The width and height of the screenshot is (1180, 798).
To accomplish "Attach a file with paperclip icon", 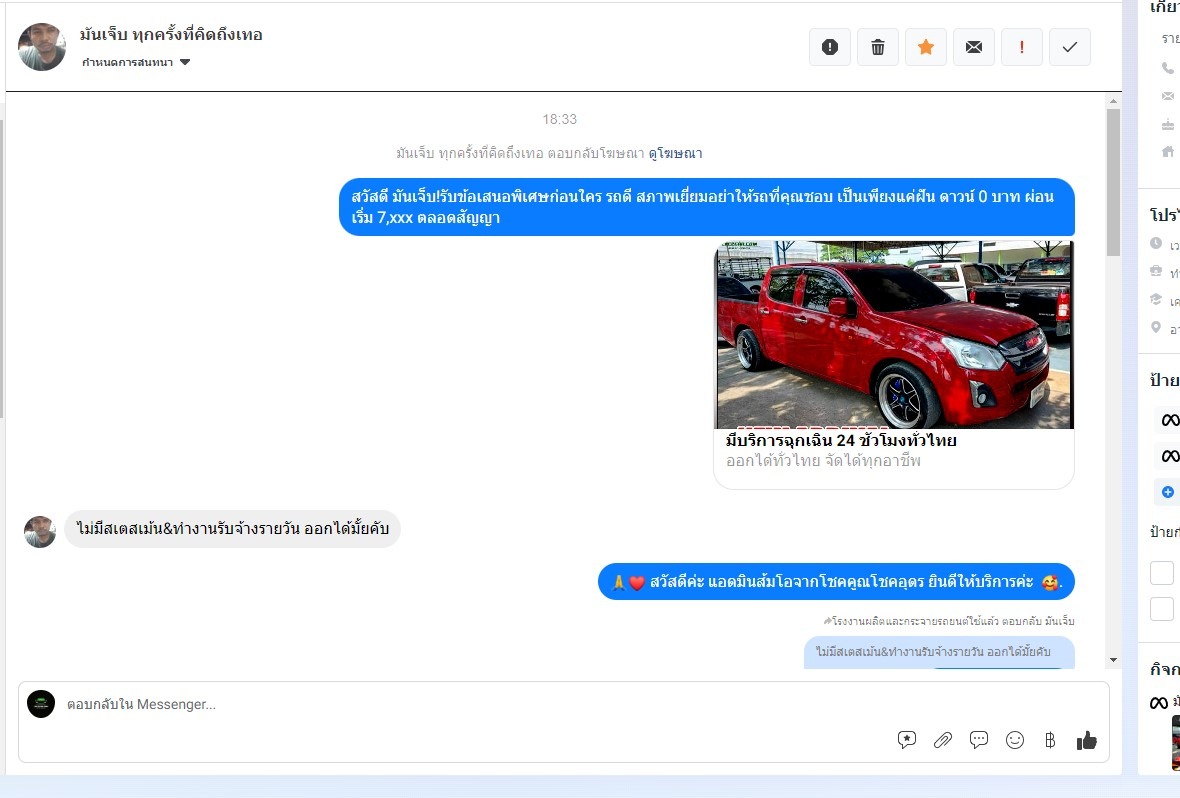I will (x=943, y=740).
